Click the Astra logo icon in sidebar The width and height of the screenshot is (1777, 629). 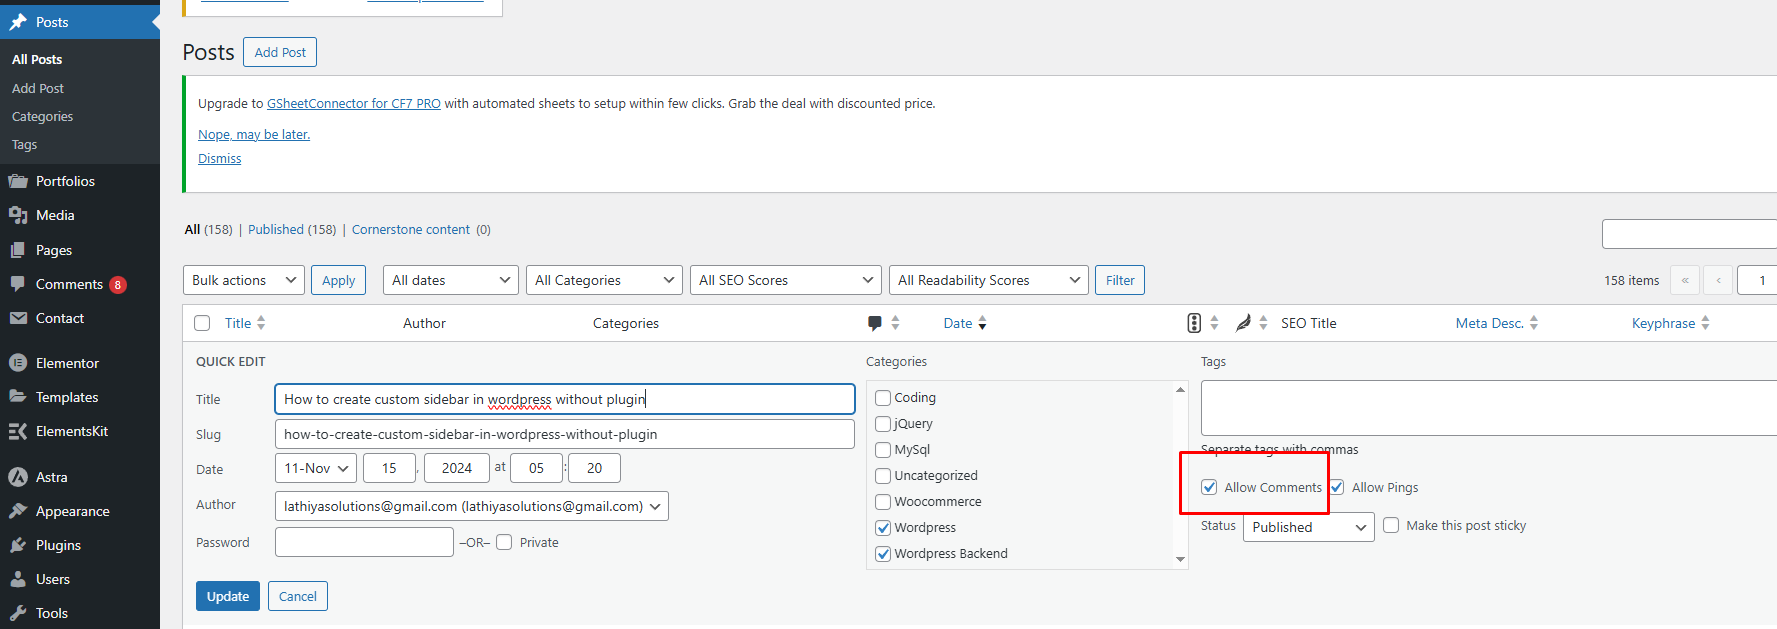click(18, 477)
